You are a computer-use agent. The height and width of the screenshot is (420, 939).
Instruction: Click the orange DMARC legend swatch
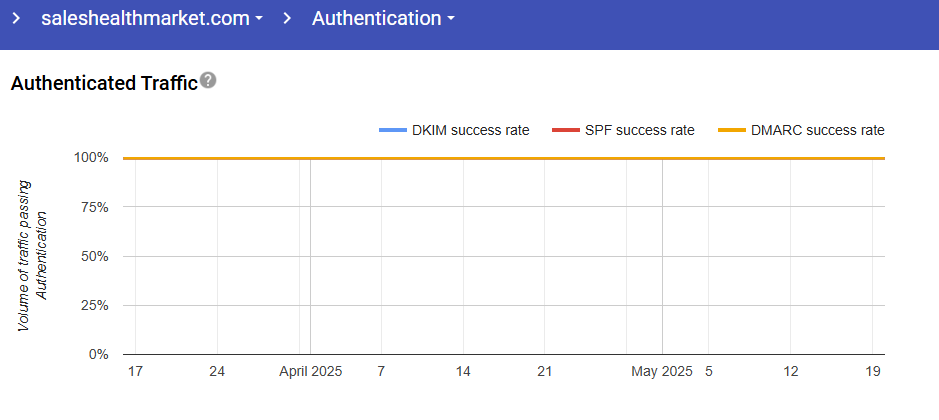tap(732, 130)
